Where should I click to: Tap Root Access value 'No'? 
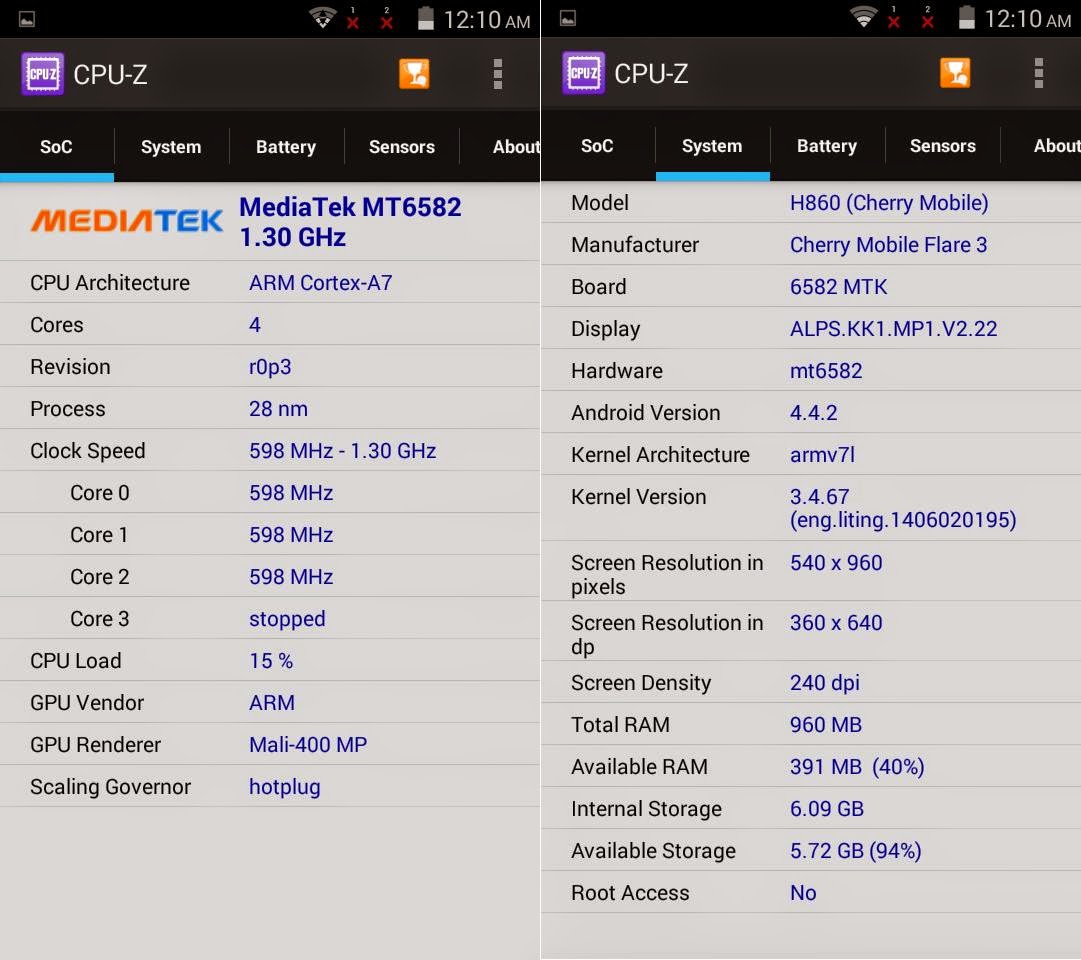(x=803, y=893)
